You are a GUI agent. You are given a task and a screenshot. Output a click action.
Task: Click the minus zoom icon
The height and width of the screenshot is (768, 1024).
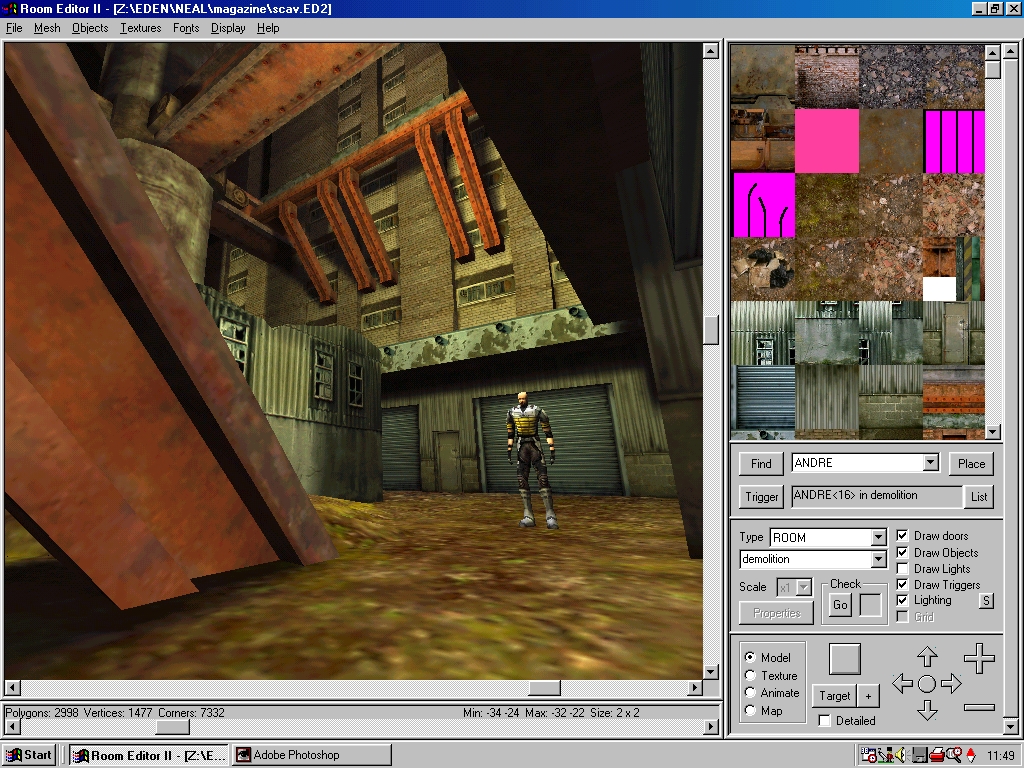click(x=979, y=707)
